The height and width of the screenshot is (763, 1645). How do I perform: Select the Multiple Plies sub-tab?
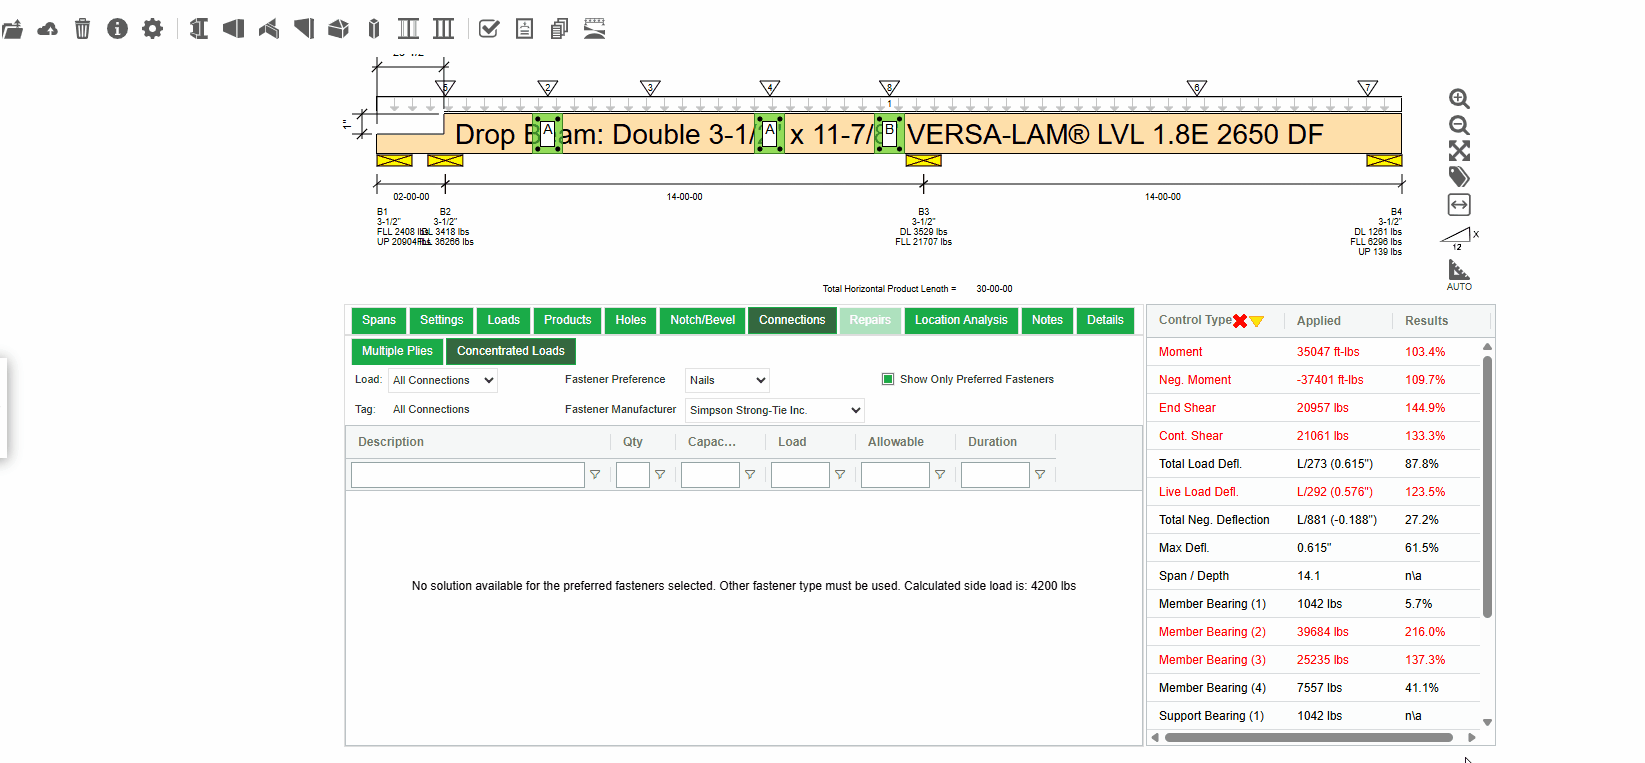[x=397, y=351]
